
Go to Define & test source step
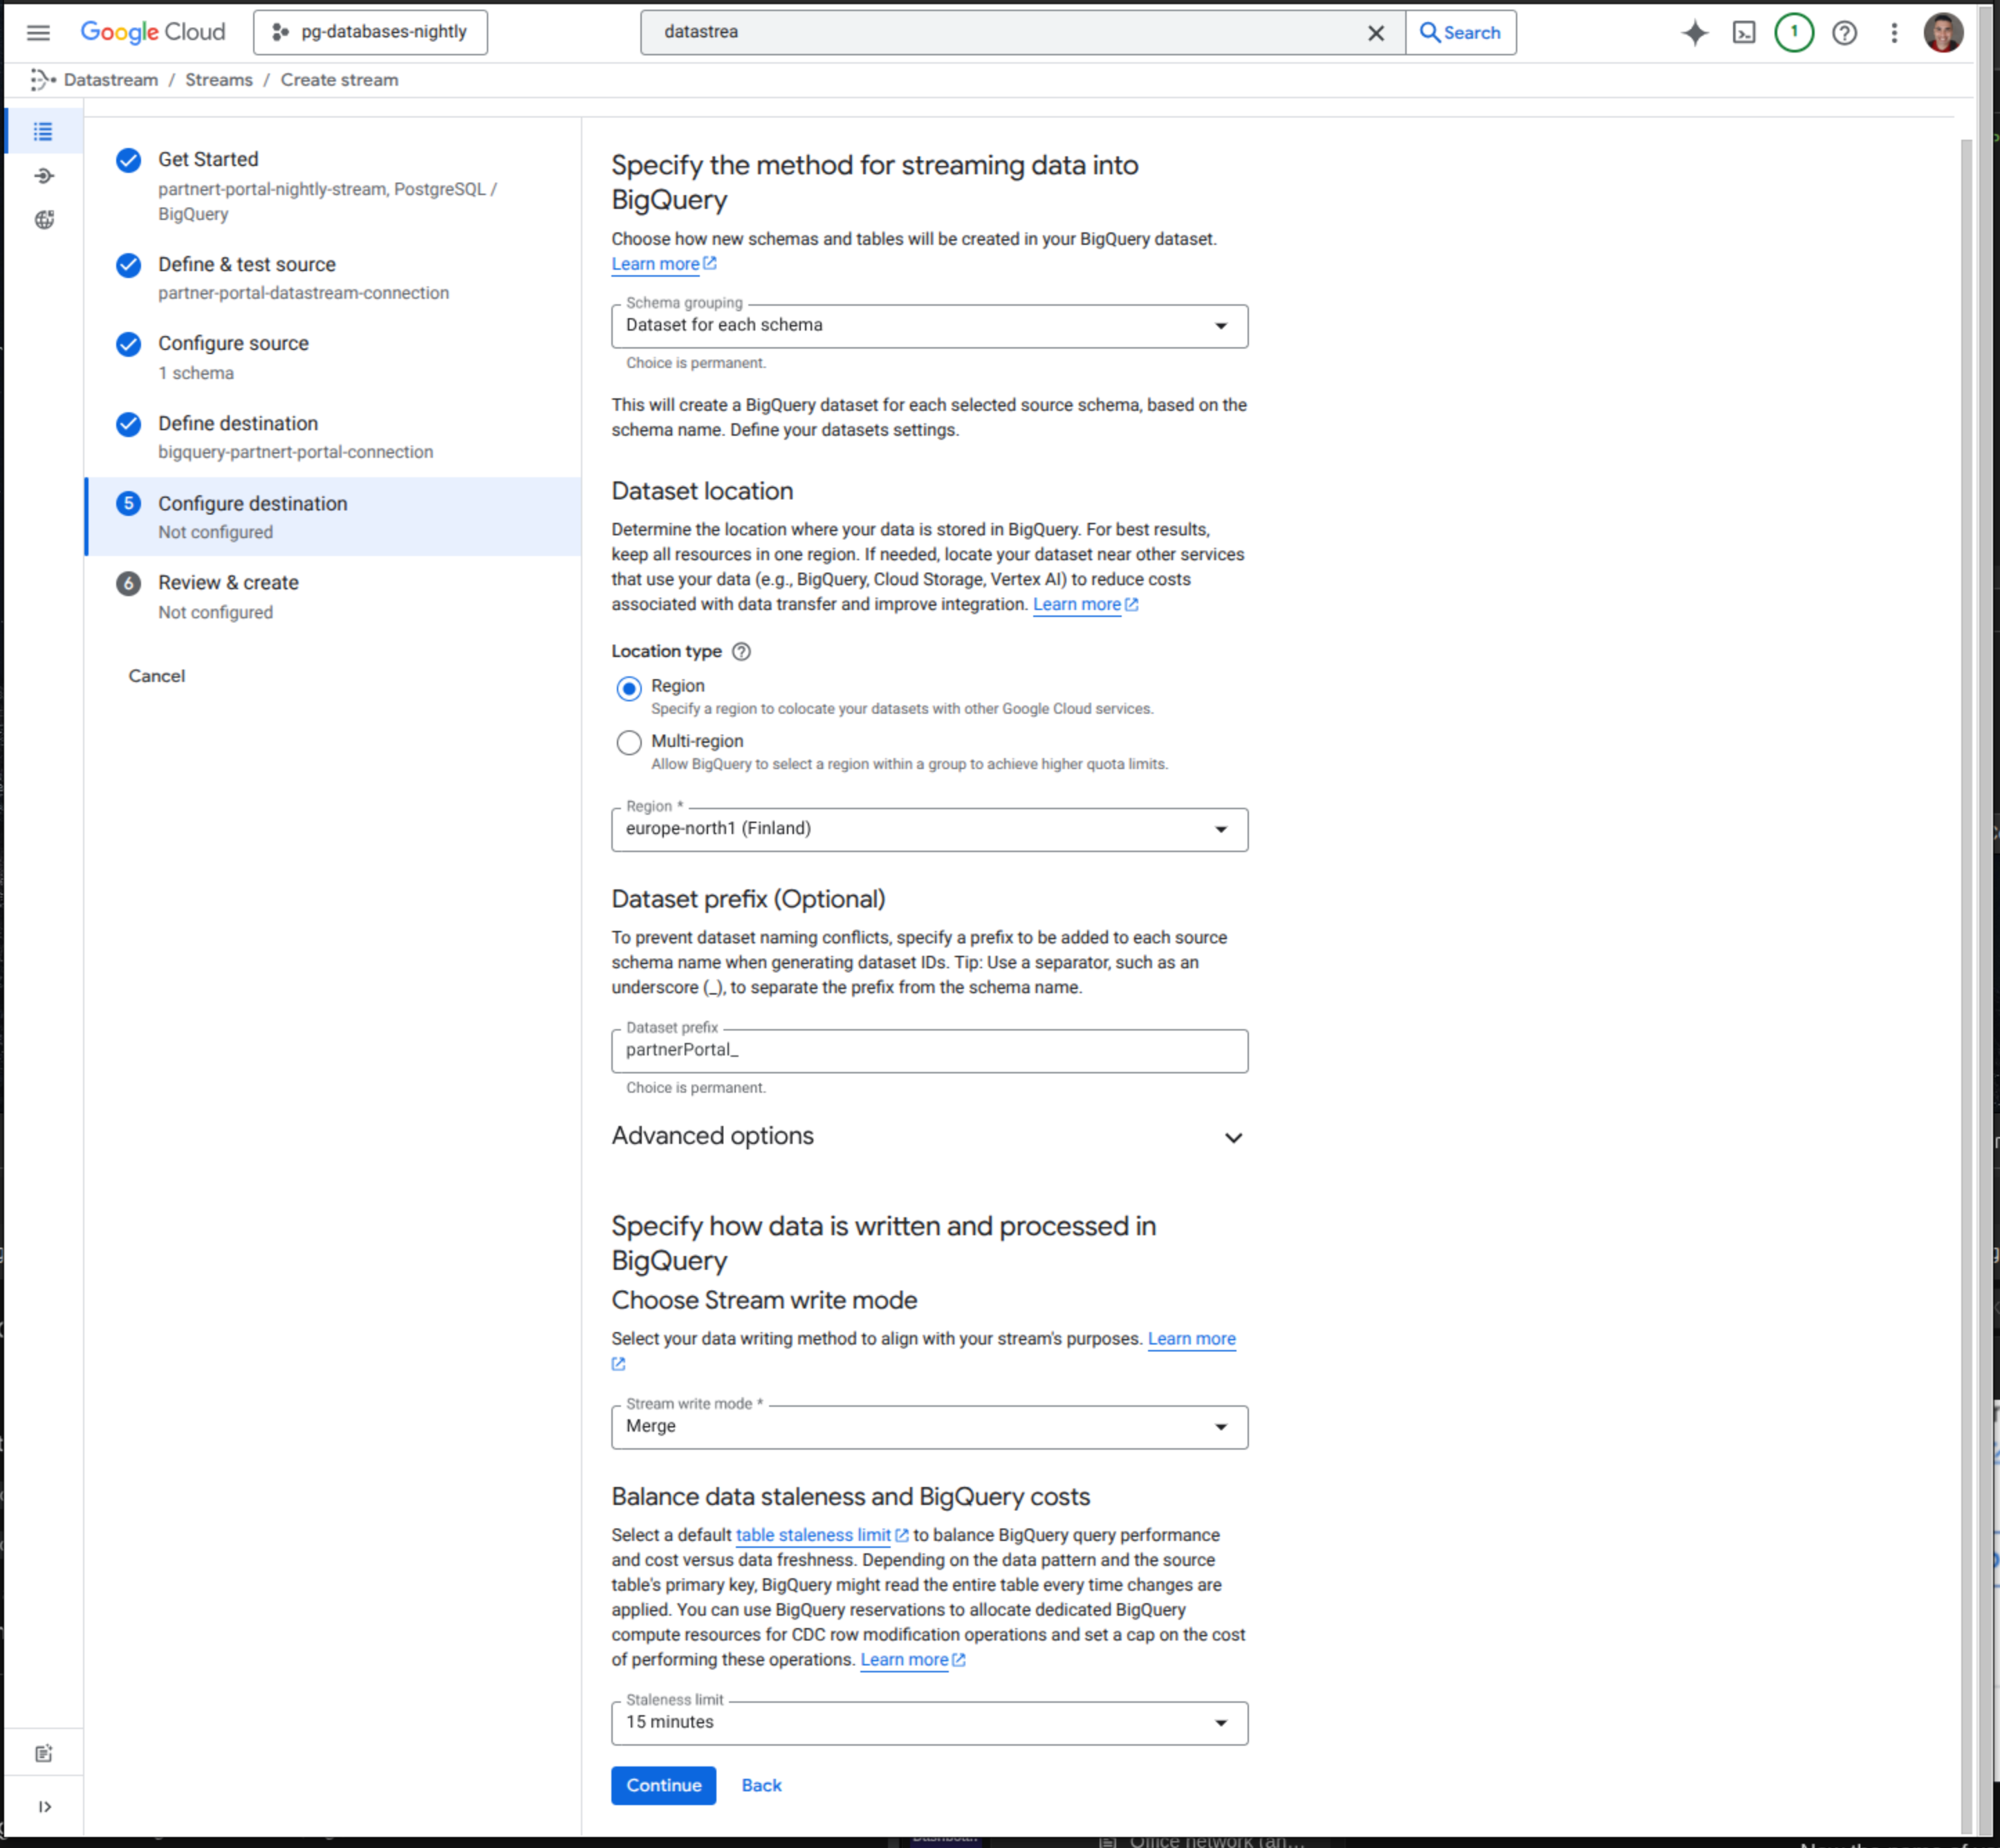click(x=247, y=265)
